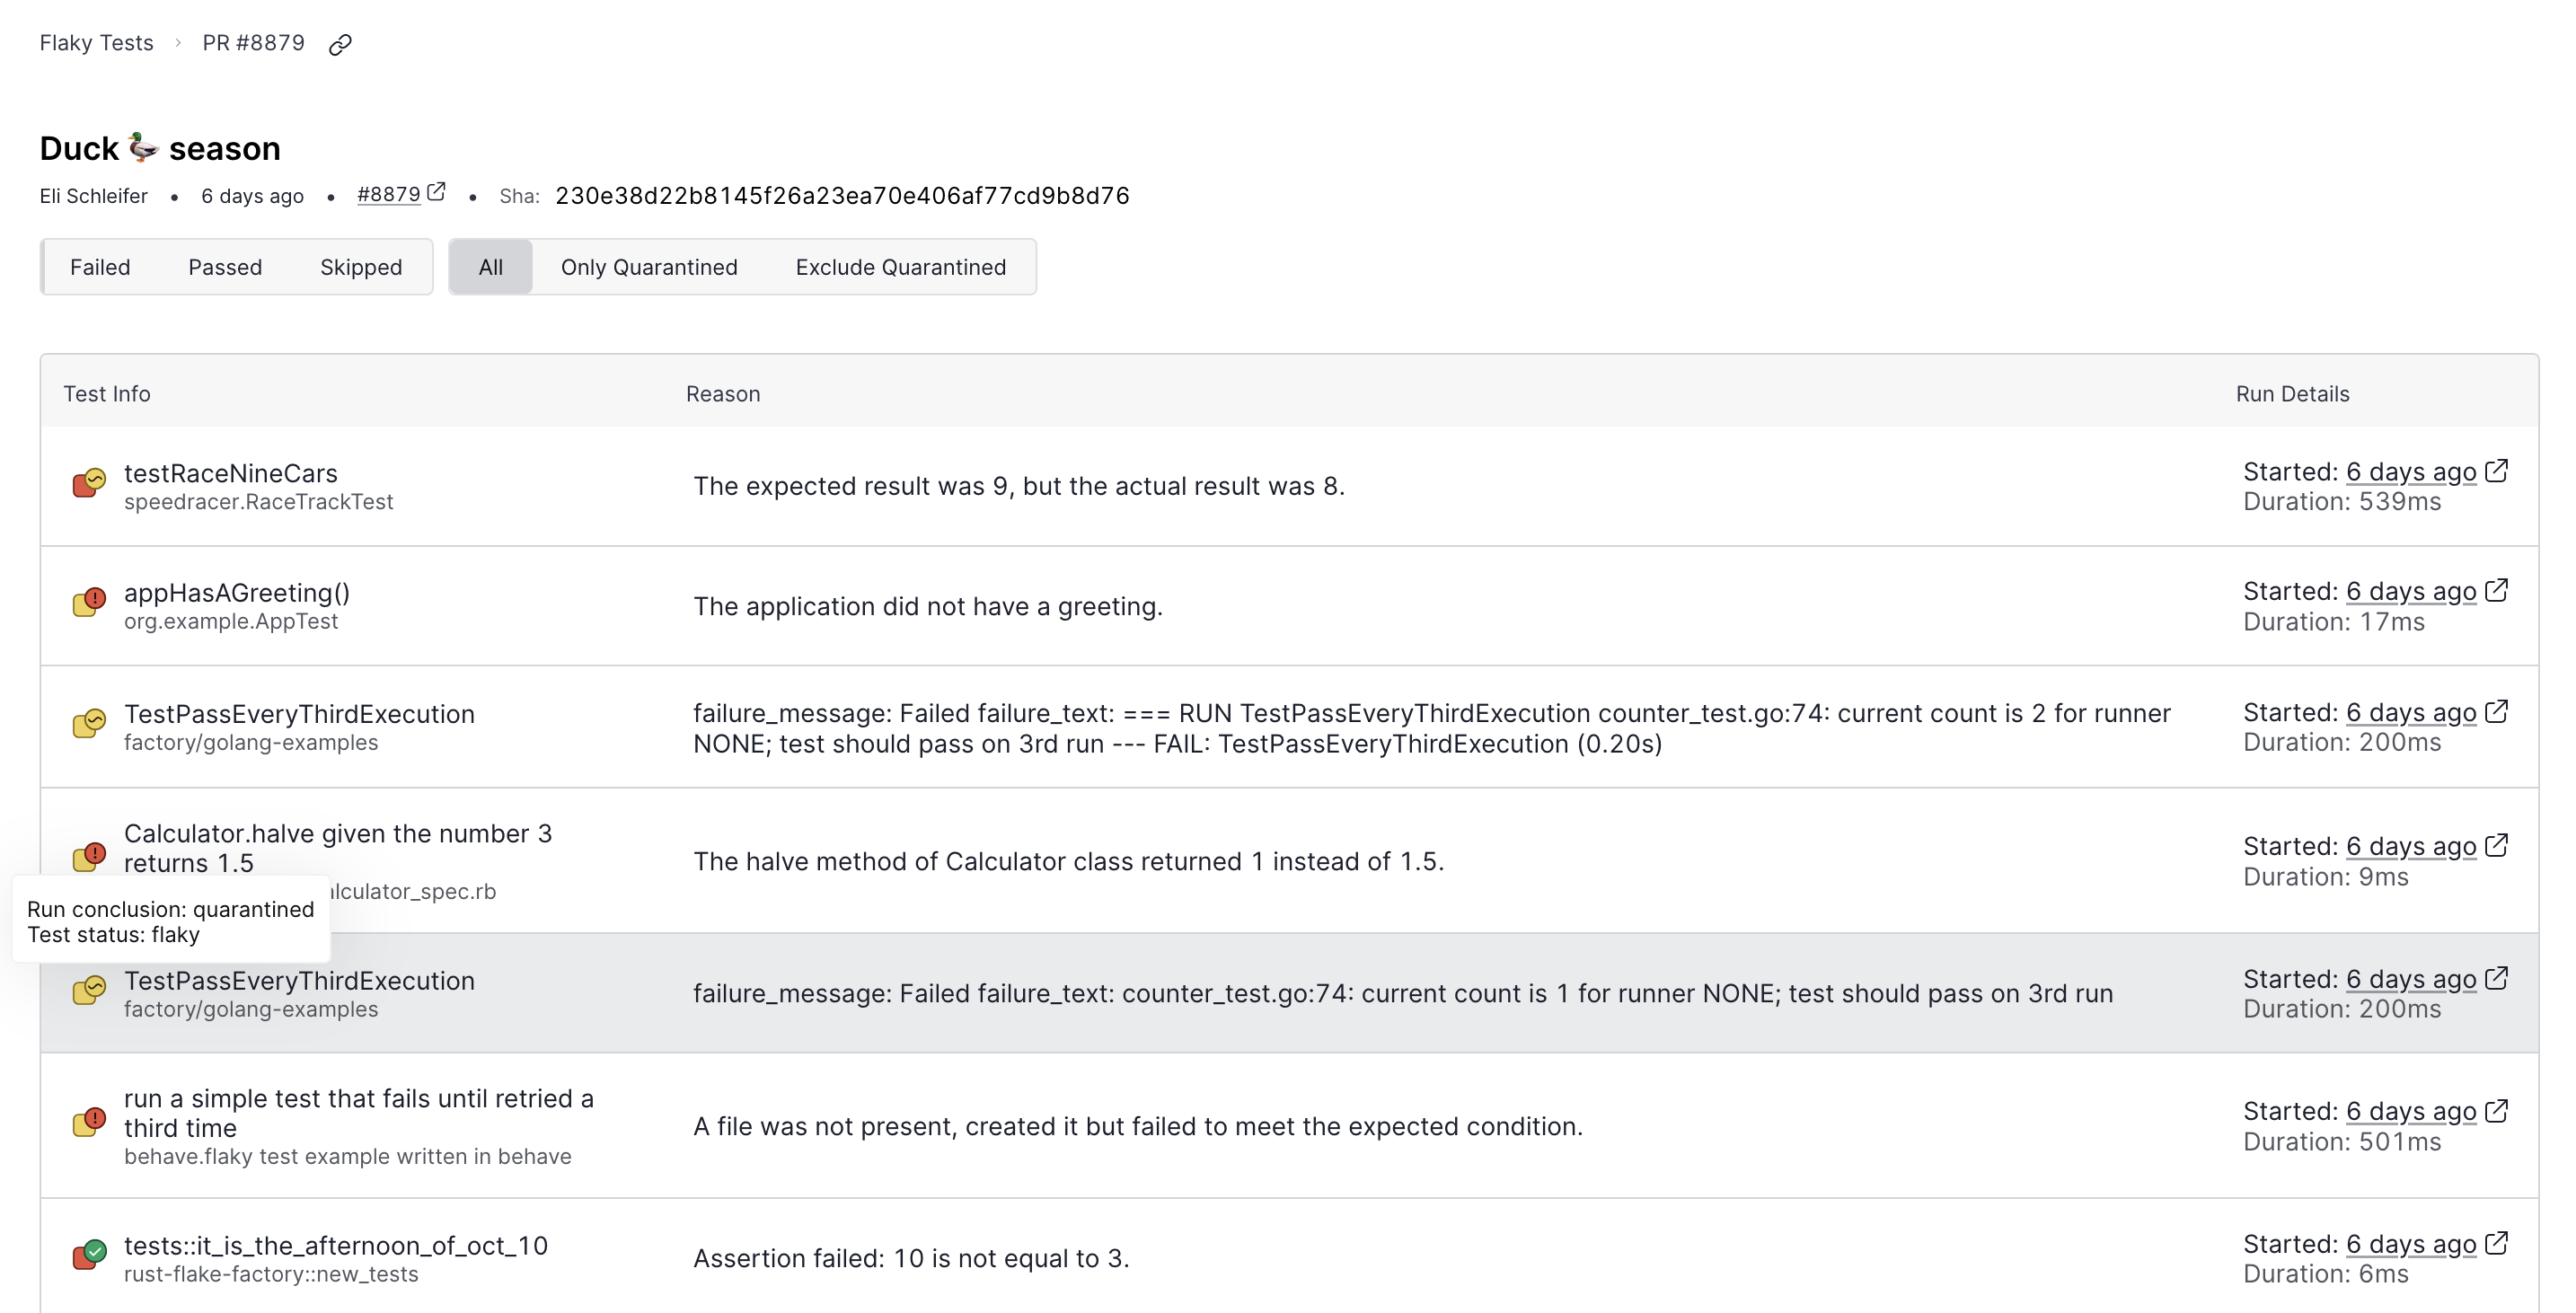
Task: Open the external run icon on the 501ms row
Action: pos(2496,1110)
